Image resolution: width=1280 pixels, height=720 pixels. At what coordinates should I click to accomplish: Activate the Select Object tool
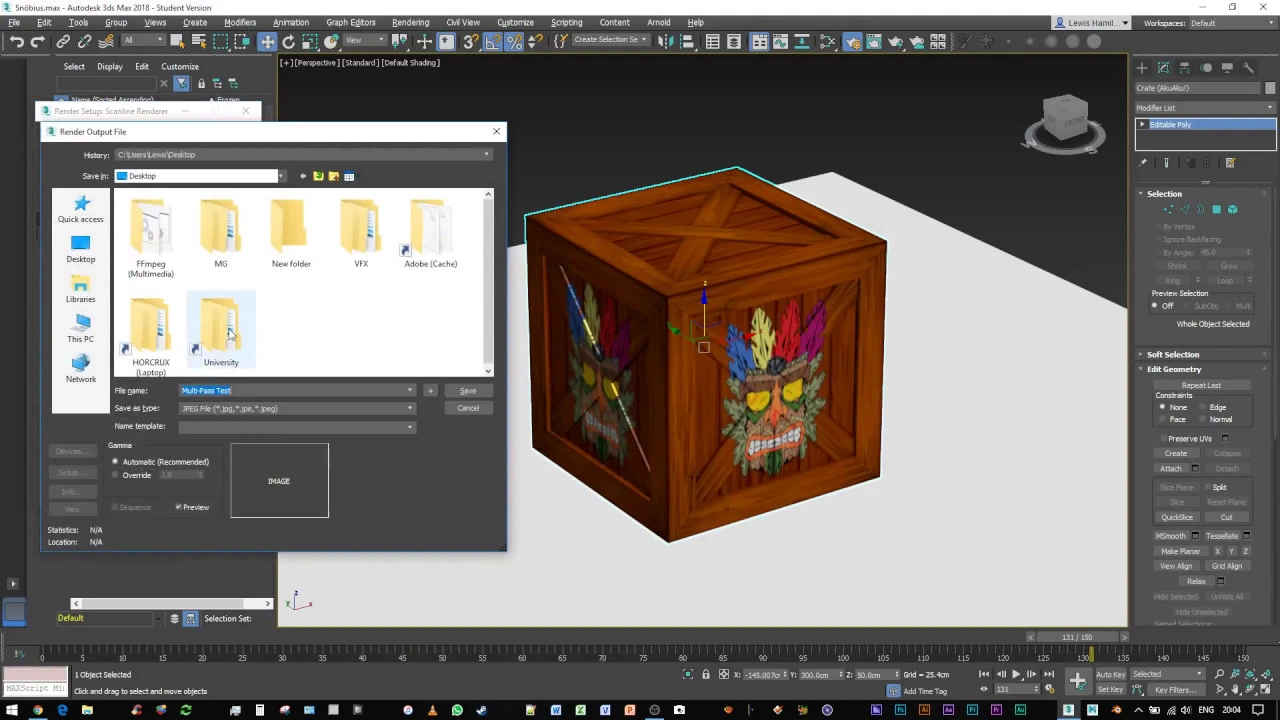click(x=177, y=41)
